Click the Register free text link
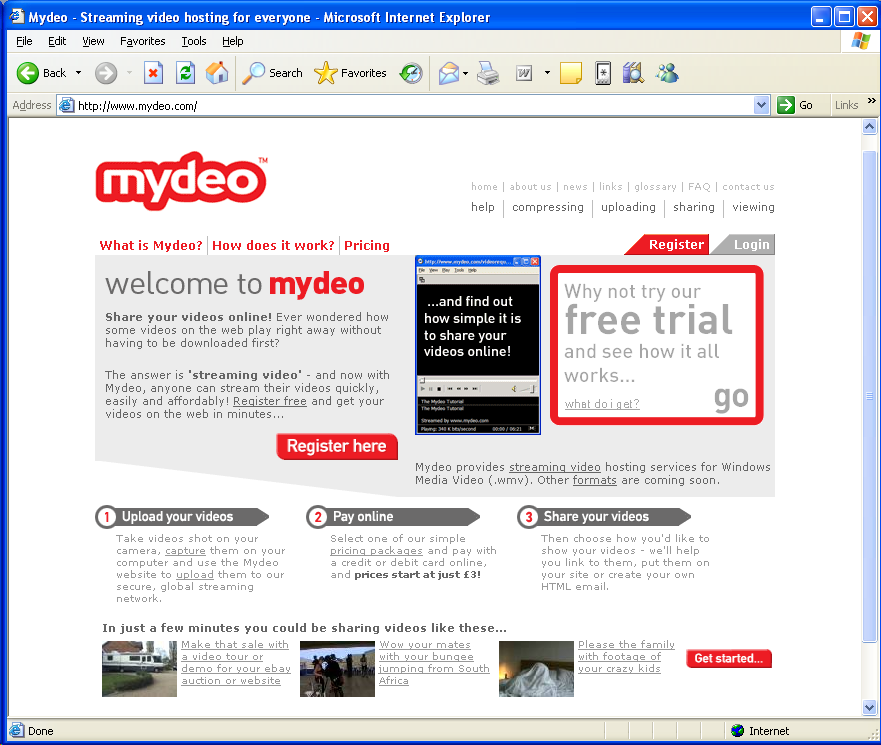Image resolution: width=881 pixels, height=745 pixels. 270,401
